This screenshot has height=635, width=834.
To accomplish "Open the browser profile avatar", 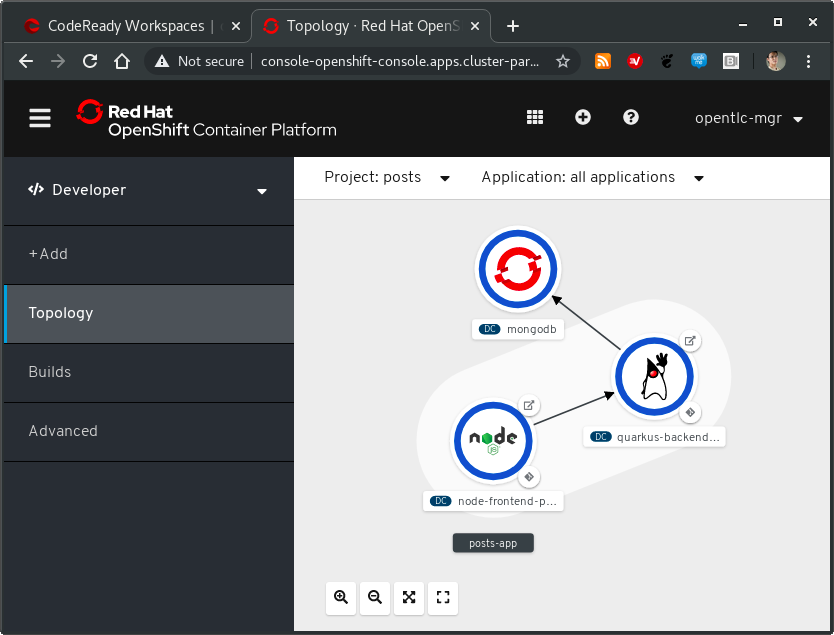I will click(x=776, y=62).
